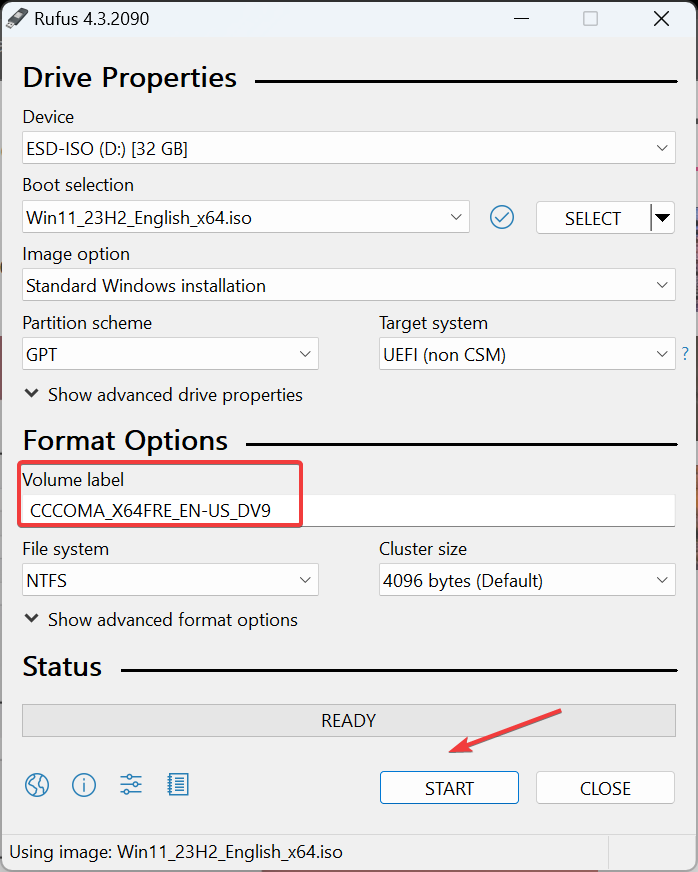Open the SELECT button's split arrow
The height and width of the screenshot is (872, 698).
(x=662, y=217)
